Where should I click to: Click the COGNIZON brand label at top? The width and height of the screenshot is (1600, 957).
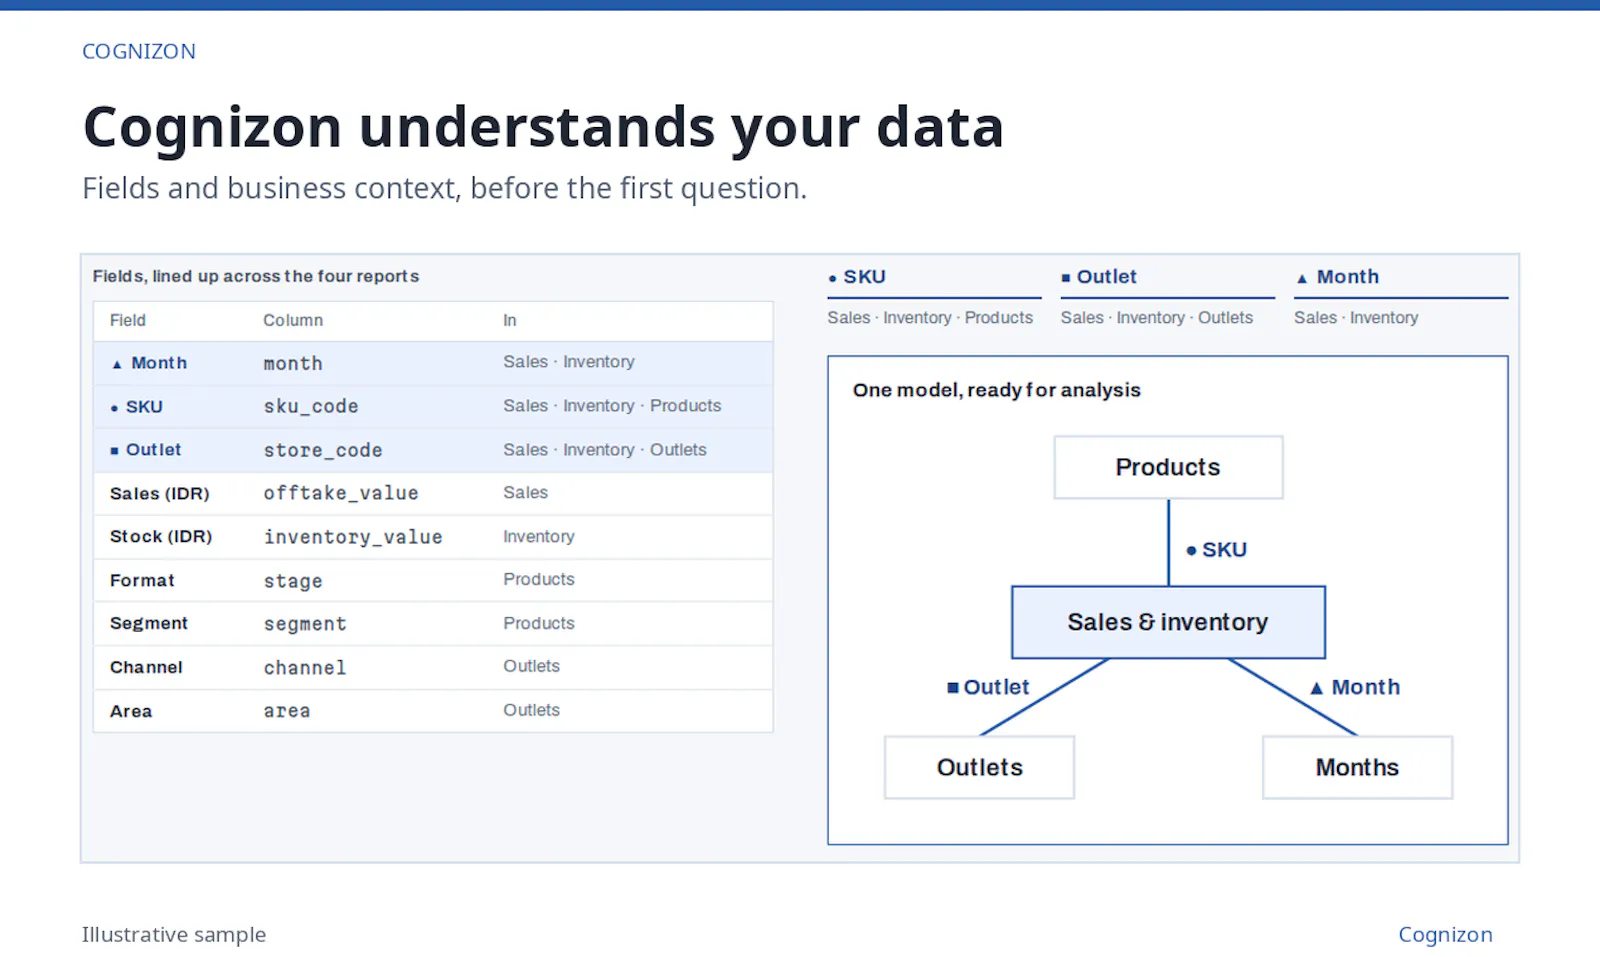point(139,51)
